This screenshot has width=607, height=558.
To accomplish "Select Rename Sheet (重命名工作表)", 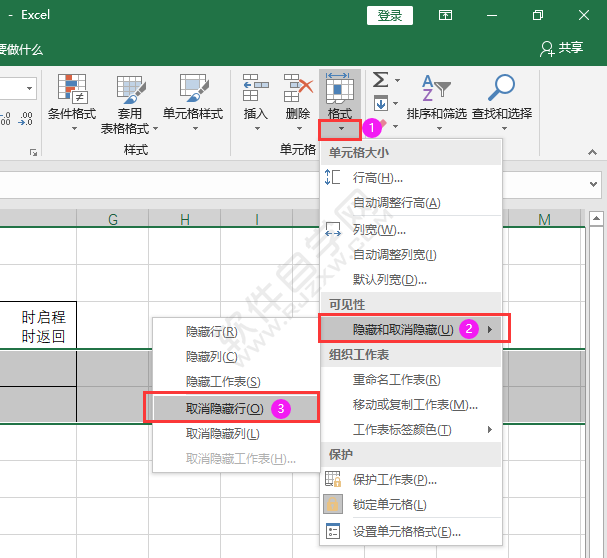I will (411, 380).
